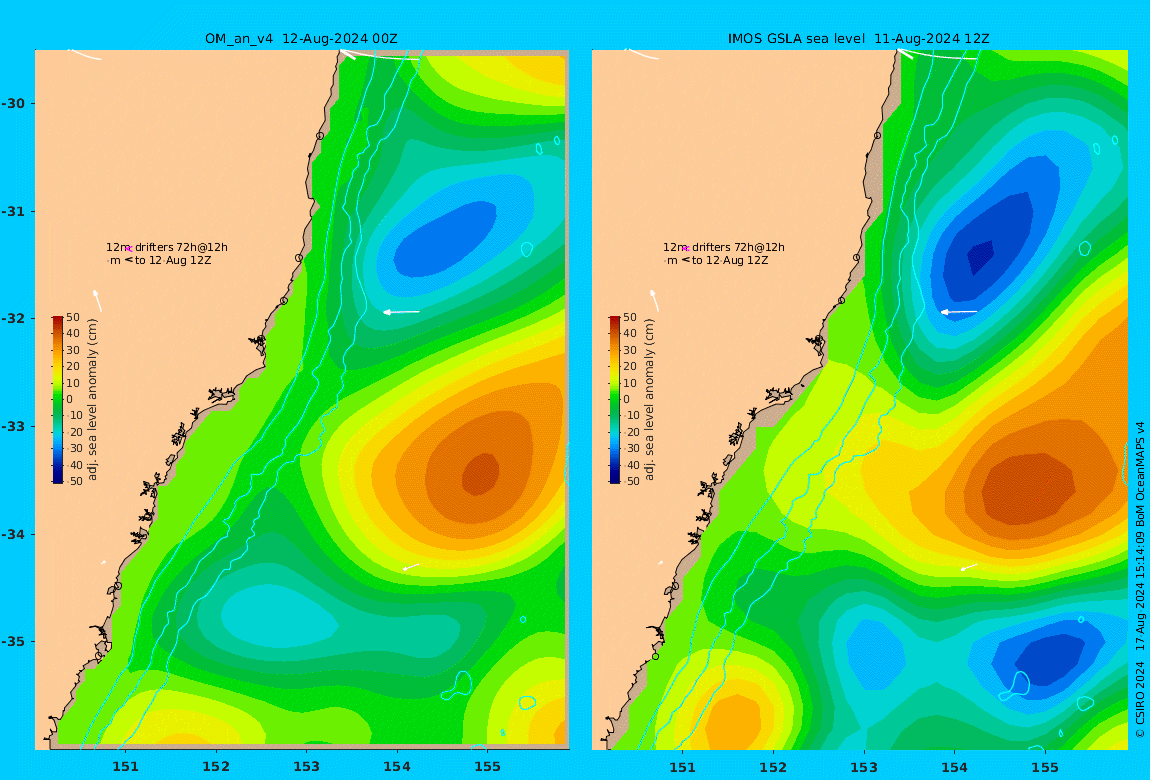Select the color scale bar on the IMOS GSLA map

click(615, 400)
